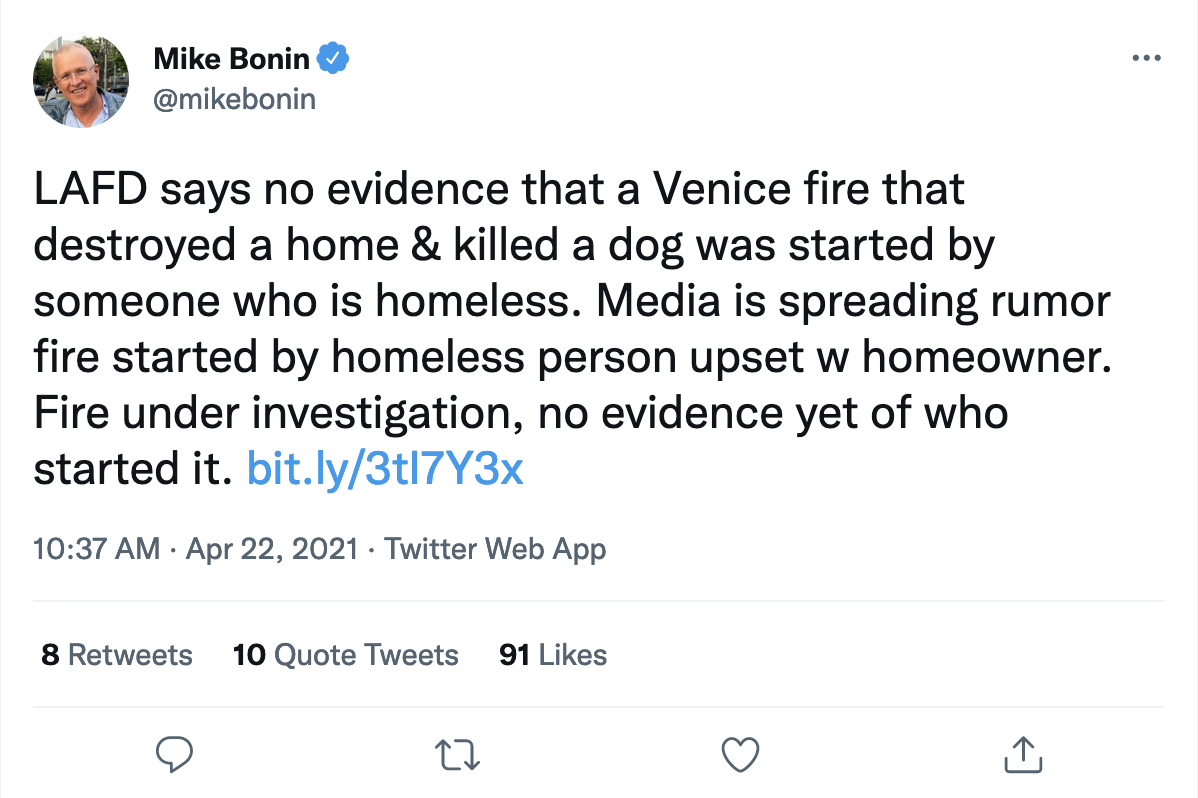Click the blue verified badge

point(333,59)
